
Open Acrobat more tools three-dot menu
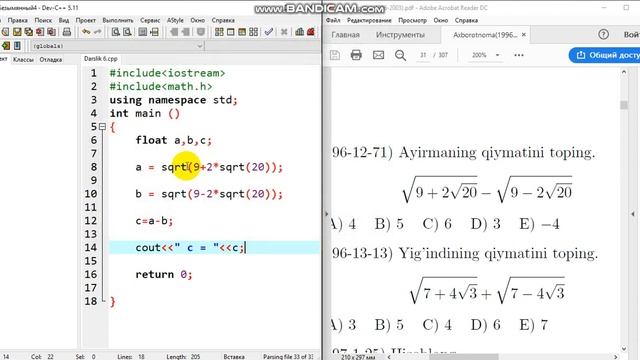519,55
